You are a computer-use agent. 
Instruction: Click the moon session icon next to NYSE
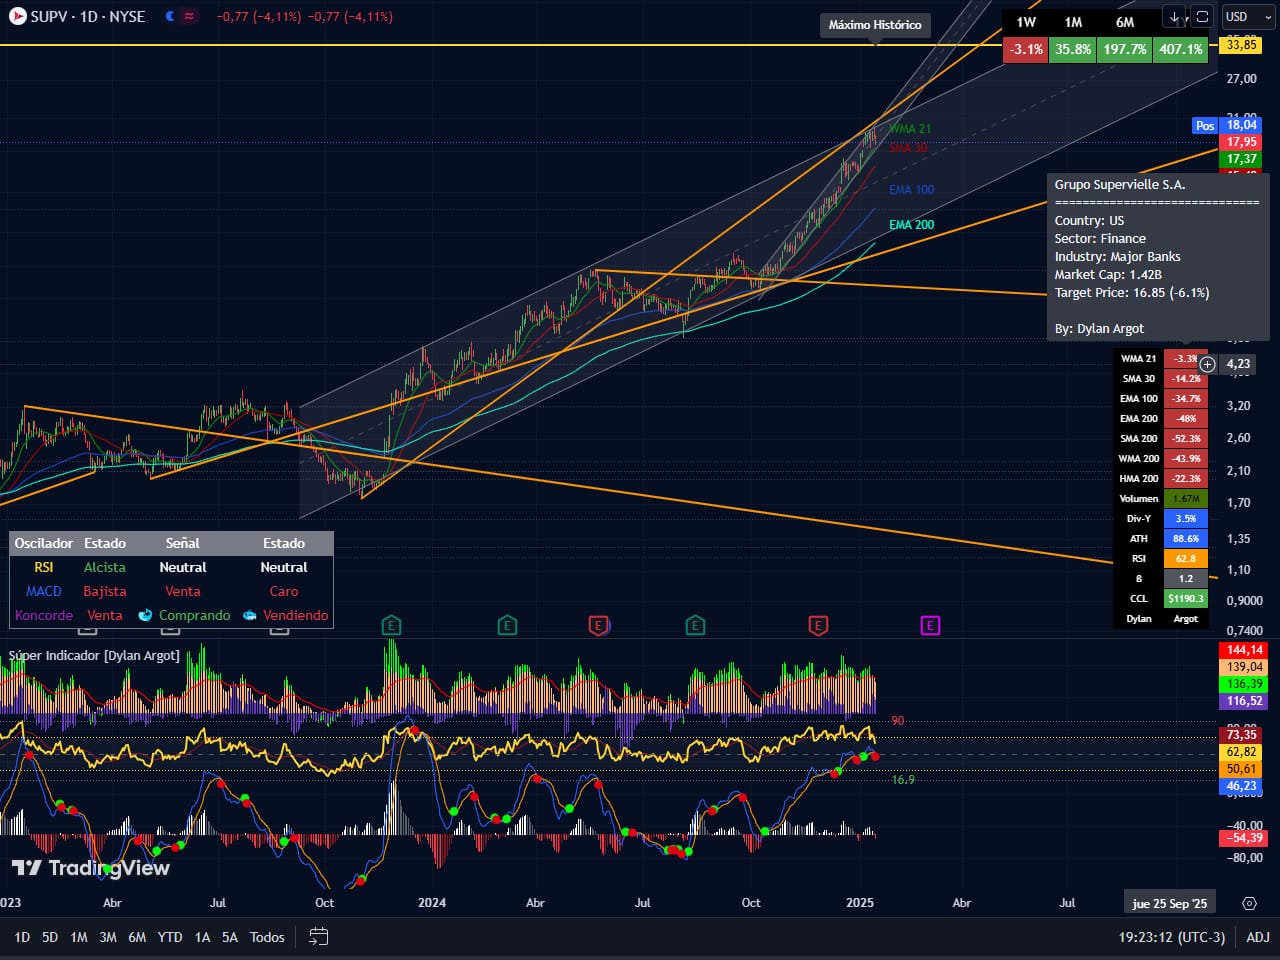tap(170, 16)
